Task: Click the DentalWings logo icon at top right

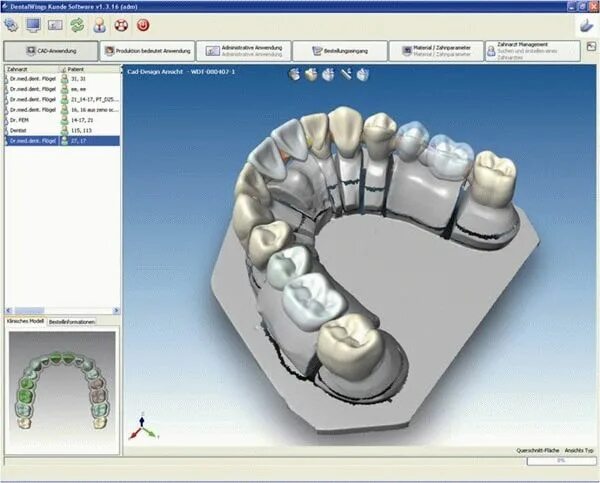Action: tap(586, 26)
